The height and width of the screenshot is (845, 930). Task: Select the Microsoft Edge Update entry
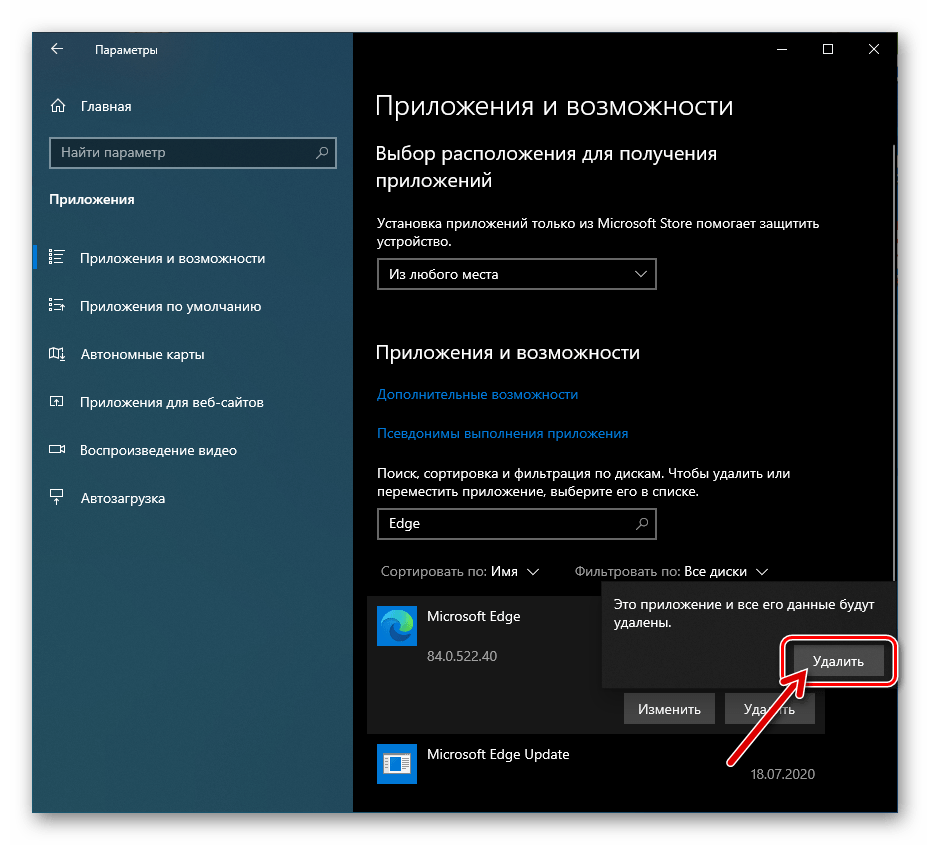[x=595, y=764]
